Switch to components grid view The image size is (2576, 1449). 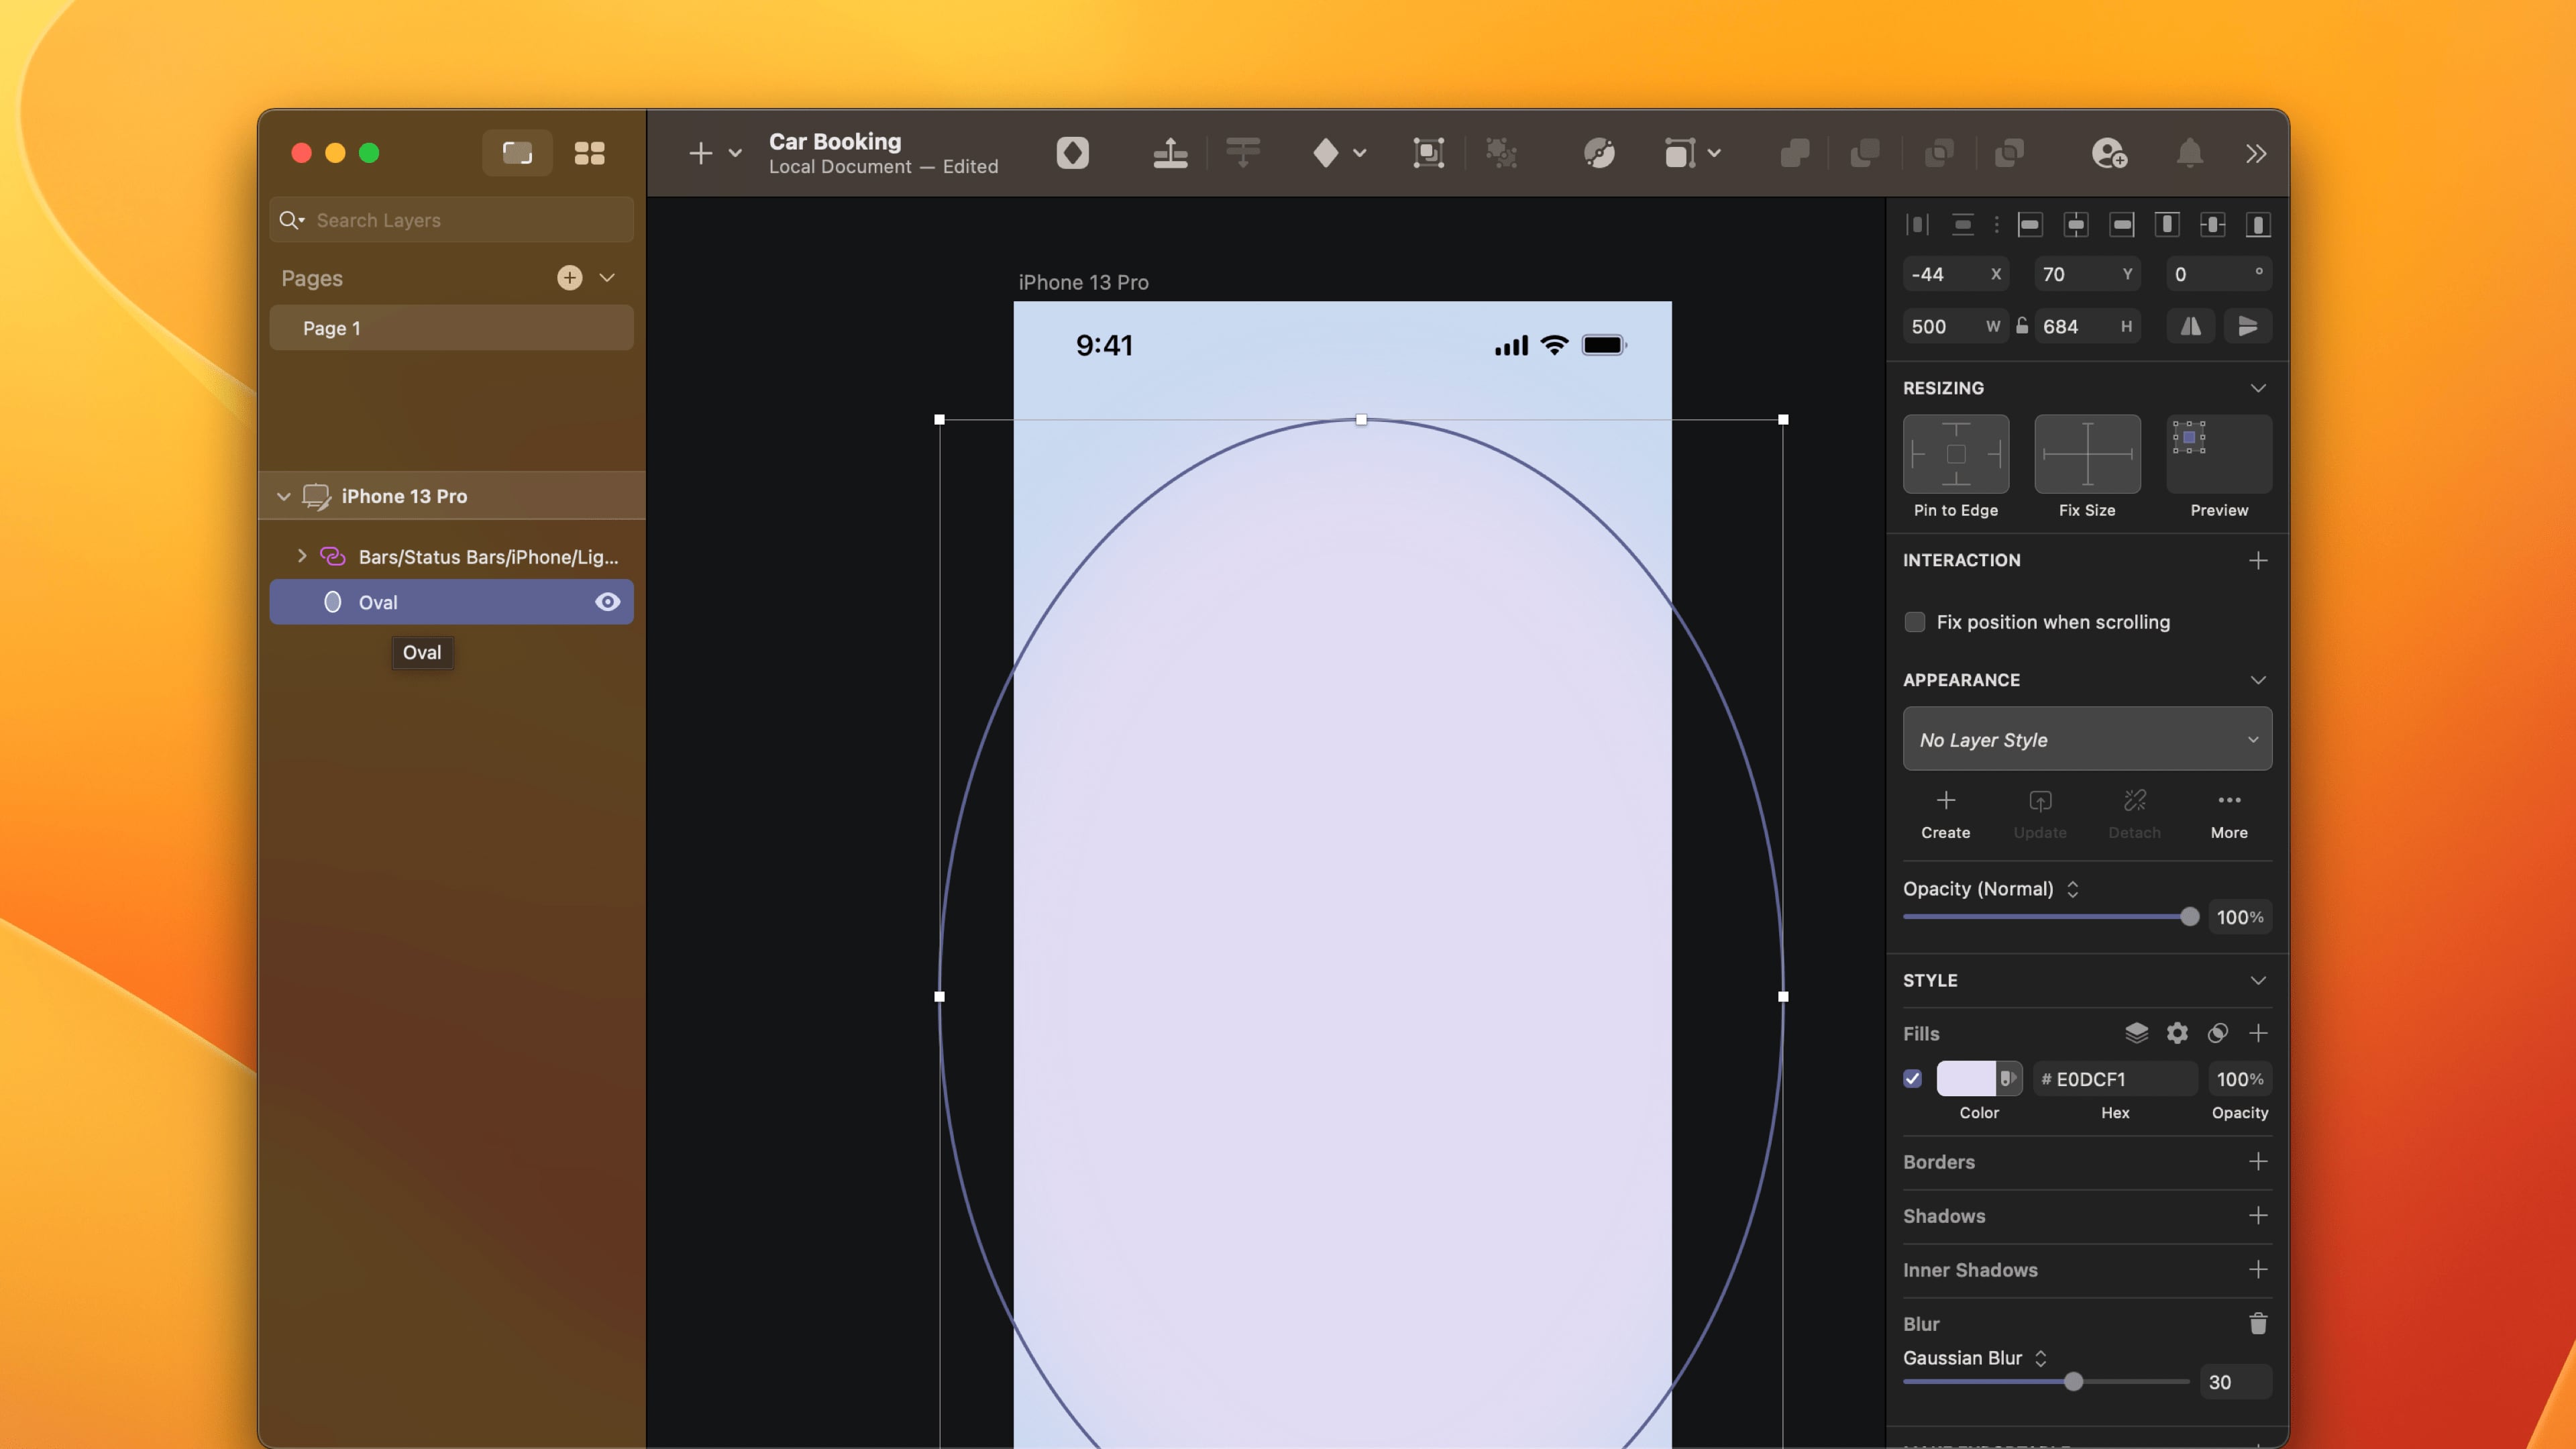coord(589,153)
